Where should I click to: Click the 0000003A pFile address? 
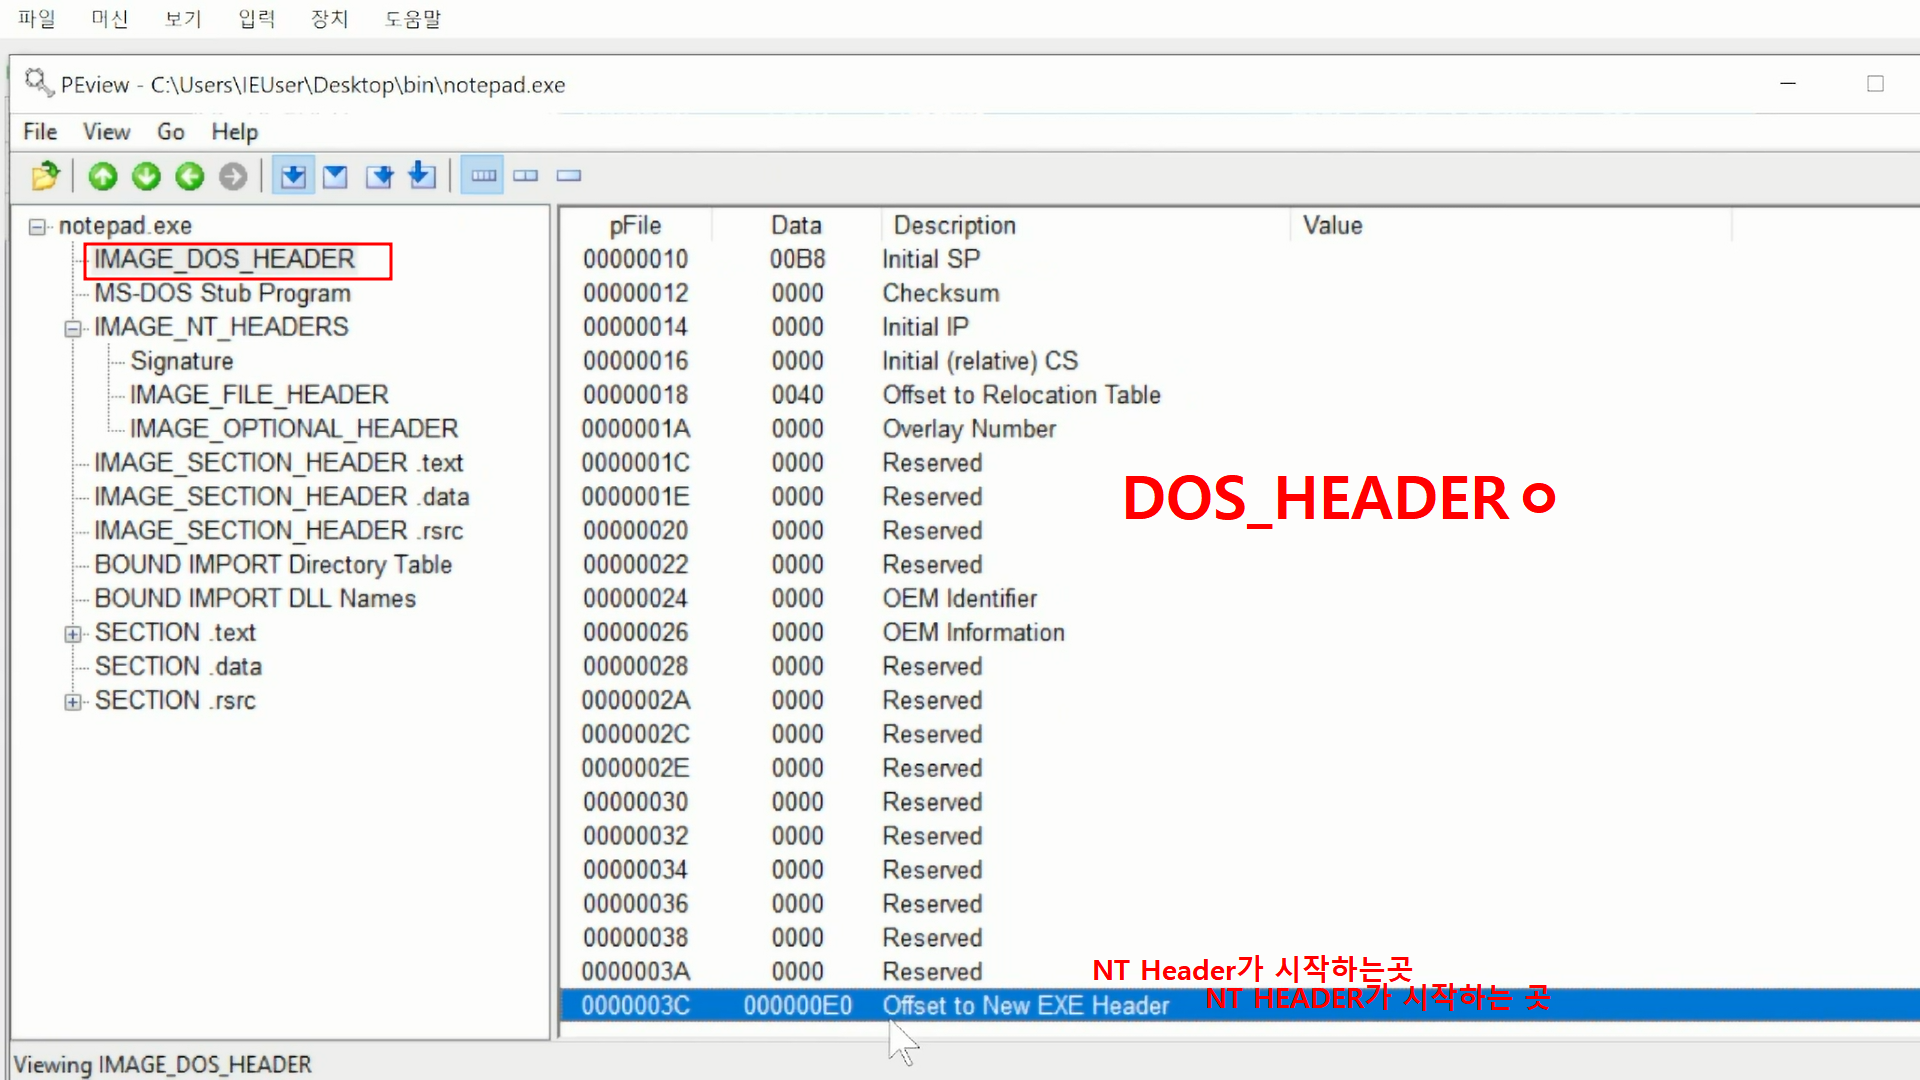point(635,972)
